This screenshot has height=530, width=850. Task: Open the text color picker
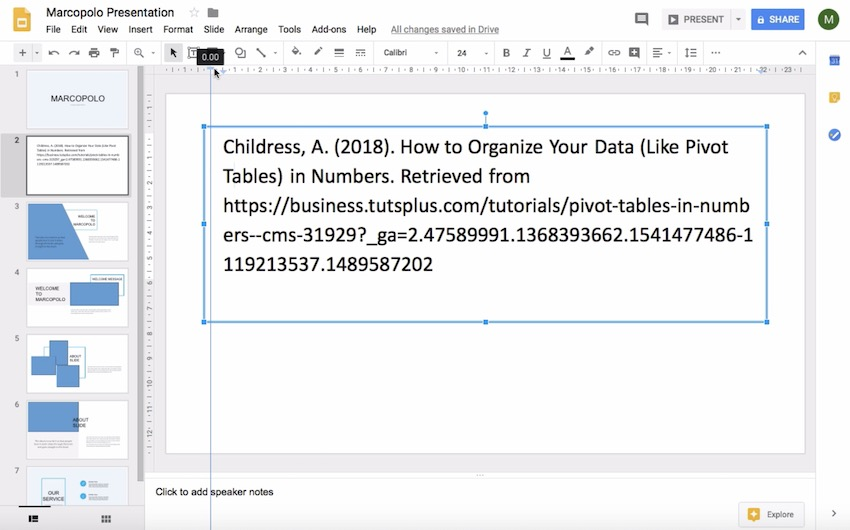click(567, 53)
